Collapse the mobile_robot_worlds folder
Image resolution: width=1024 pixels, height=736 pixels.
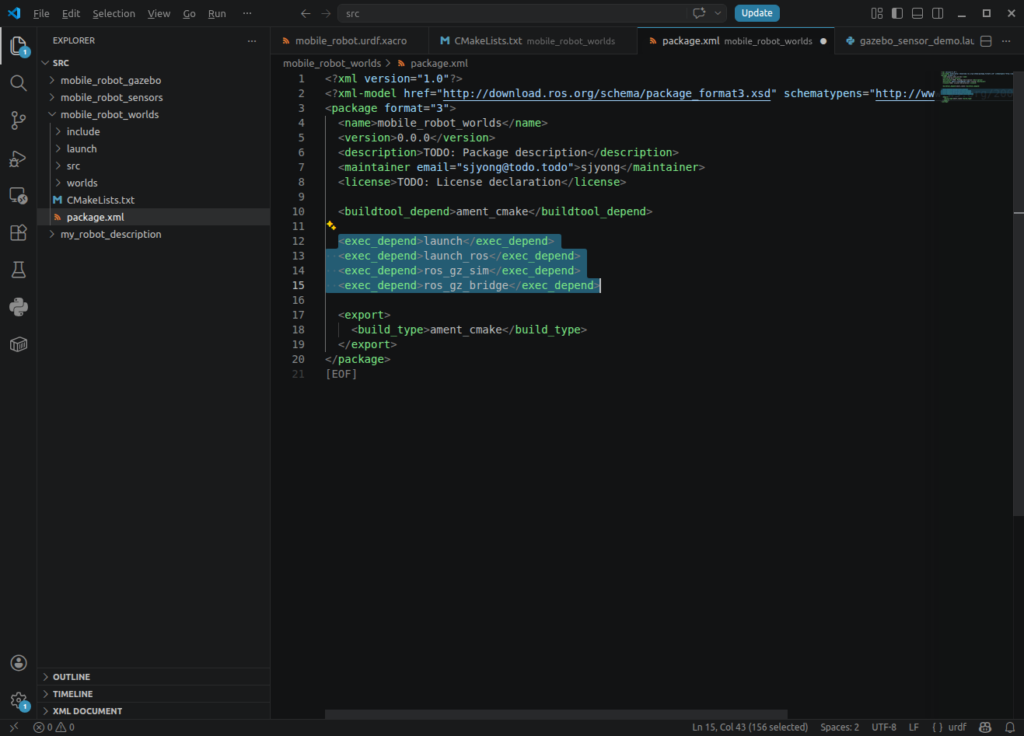click(52, 114)
